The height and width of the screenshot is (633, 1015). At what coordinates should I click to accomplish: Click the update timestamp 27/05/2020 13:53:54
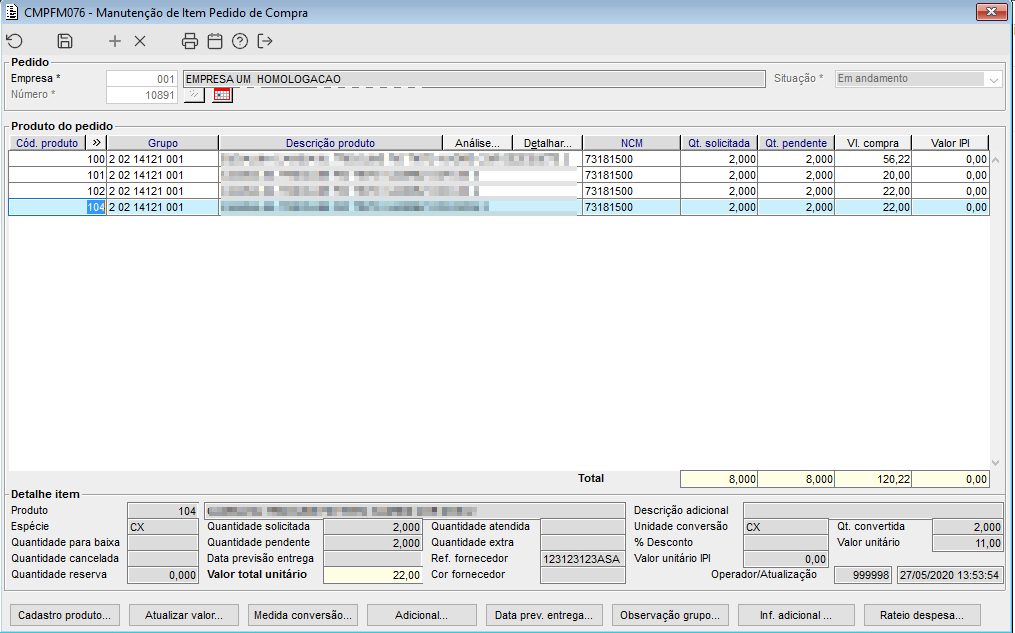pos(950,575)
